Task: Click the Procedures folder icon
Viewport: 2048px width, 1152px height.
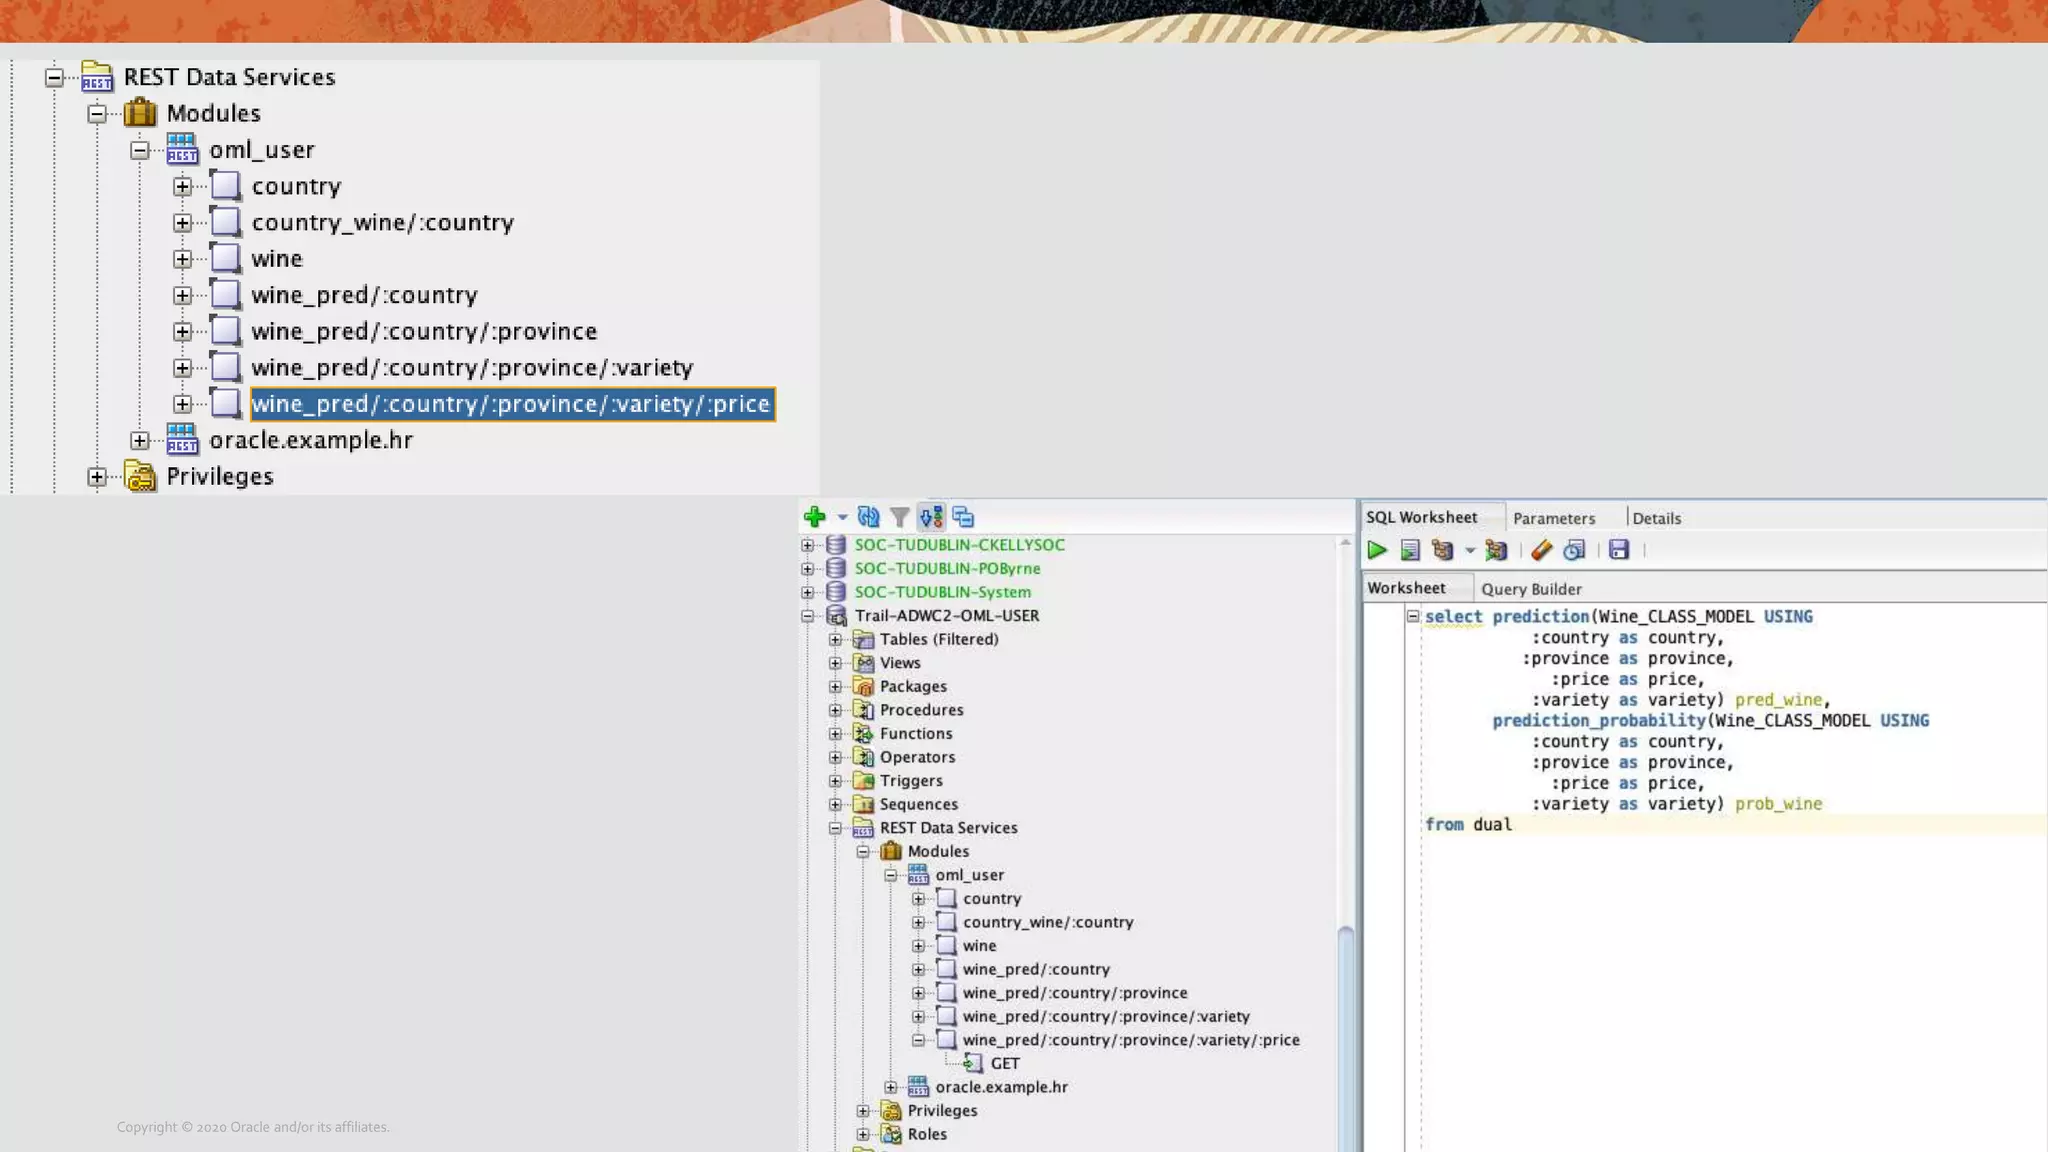Action: click(863, 710)
